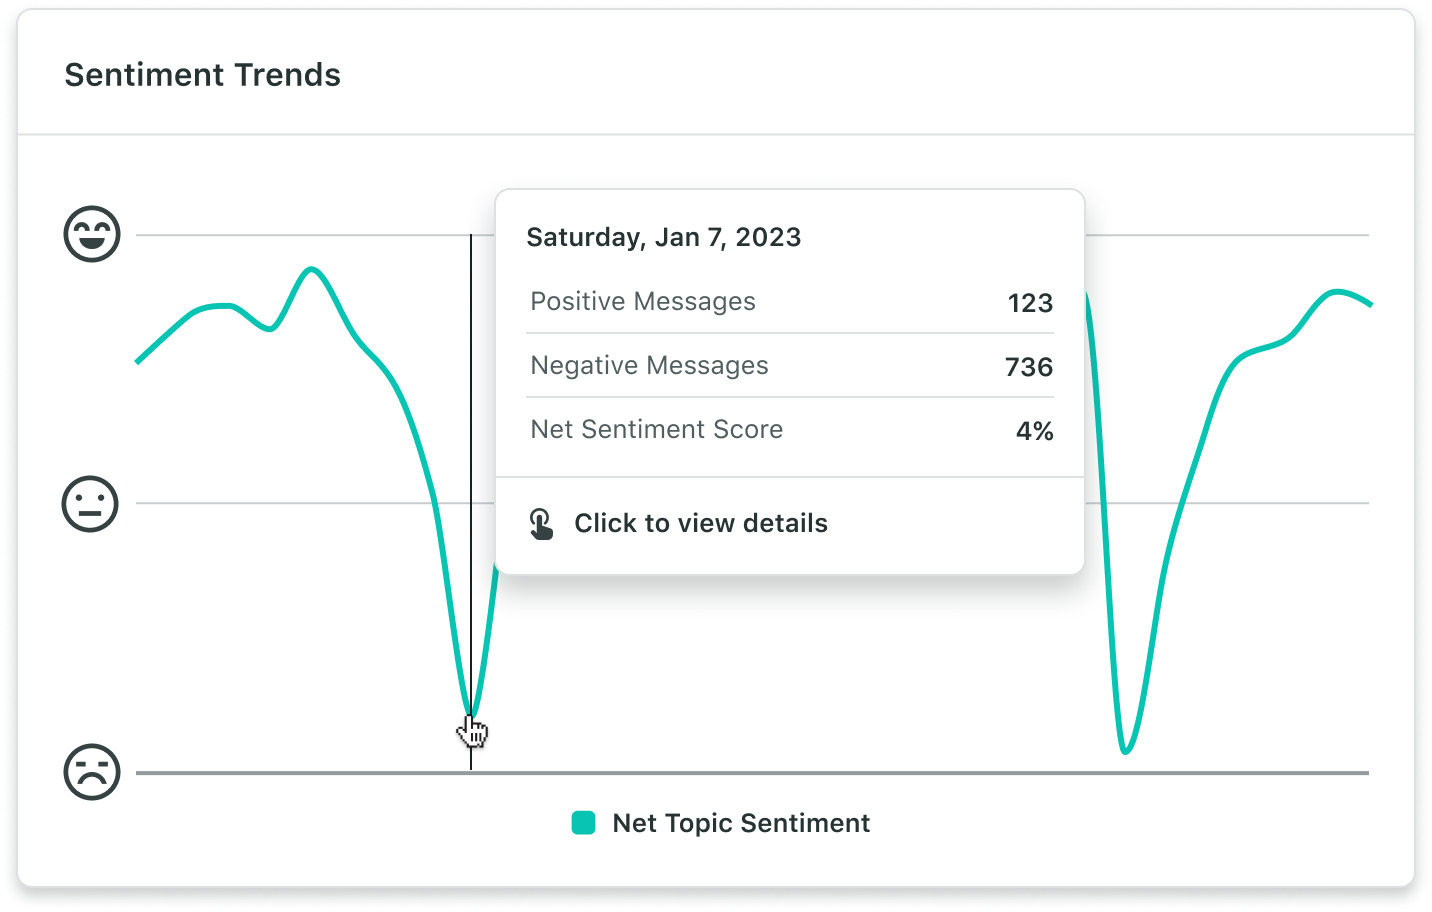This screenshot has height=912, width=1432.
Task: Click the Sentiment Trends panel title
Action: 202,74
